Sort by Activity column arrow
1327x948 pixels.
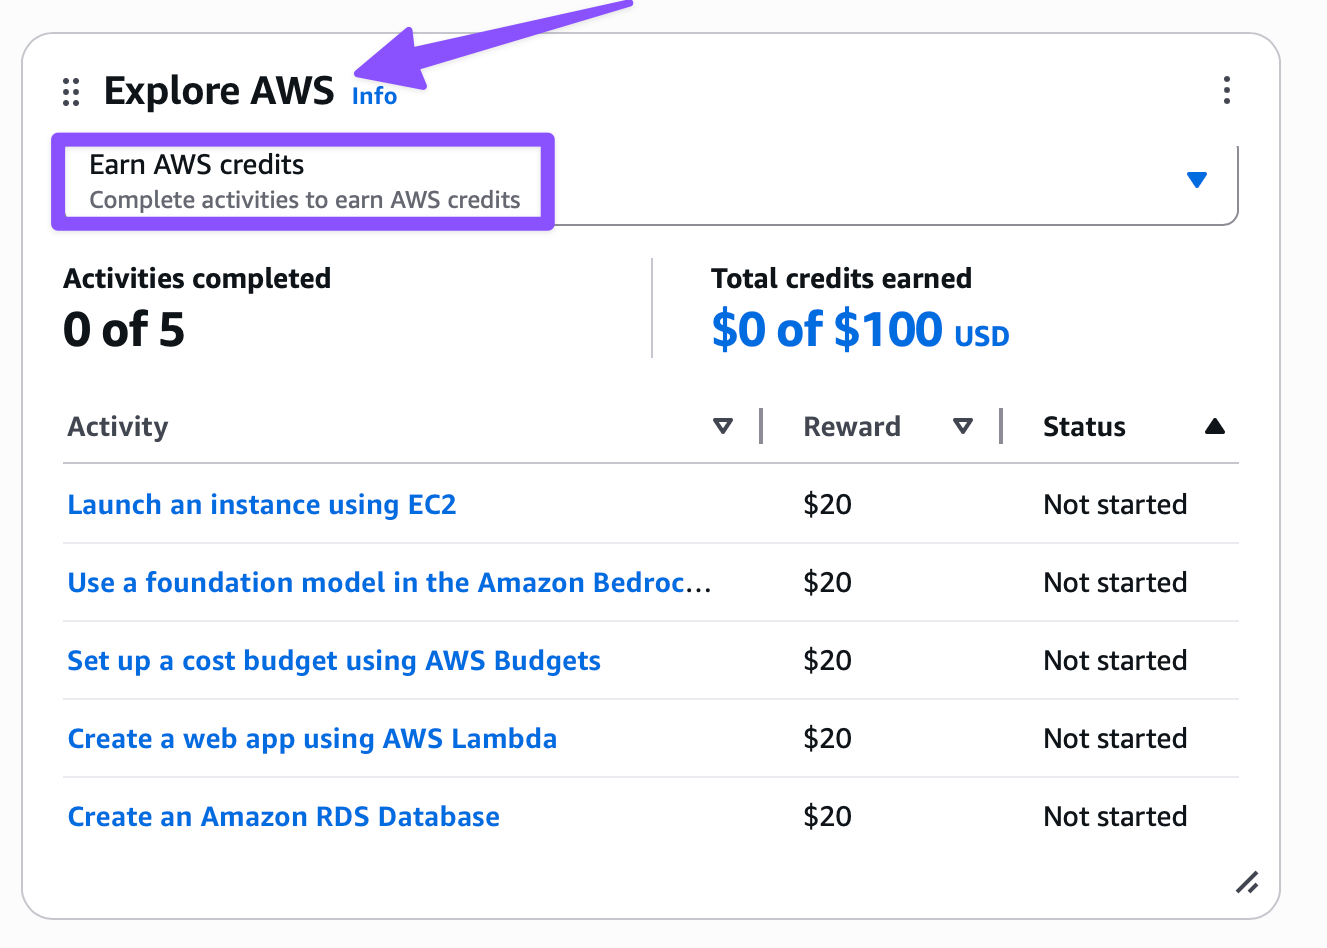coord(722,426)
